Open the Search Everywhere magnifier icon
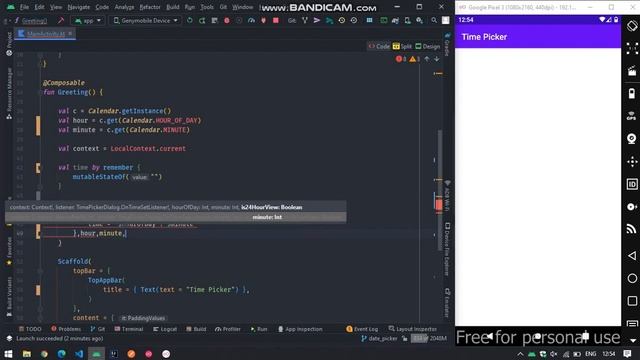This screenshot has width=640, height=360. click(434, 20)
